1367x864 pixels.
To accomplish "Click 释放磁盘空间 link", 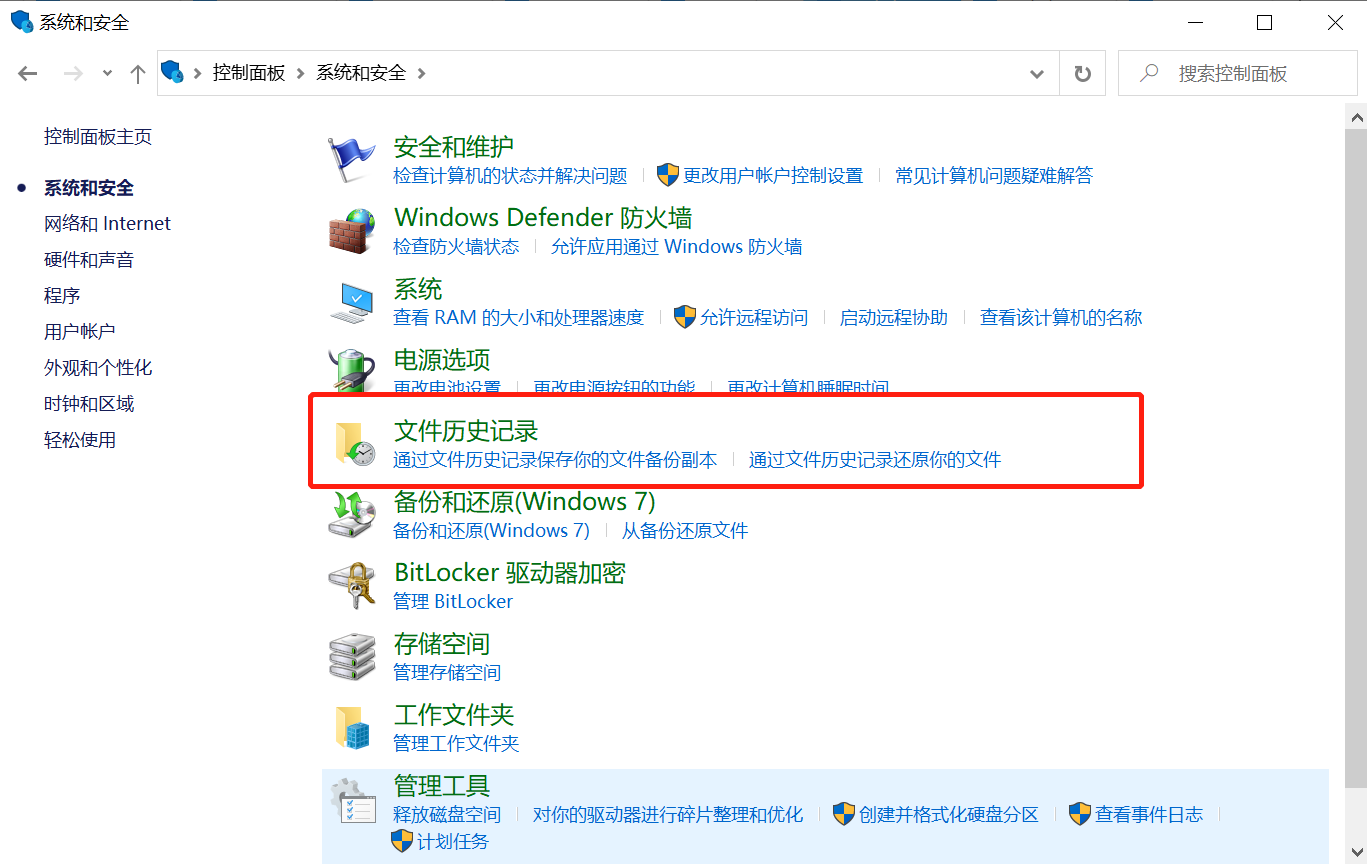I will click(x=447, y=814).
